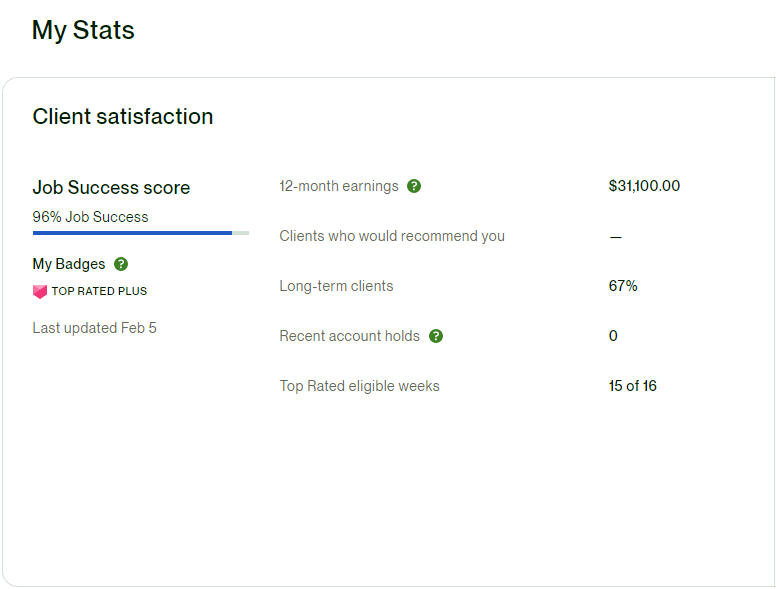Click help icon beside Recent account holds
Screen dimensions: 776x589
[436, 336]
